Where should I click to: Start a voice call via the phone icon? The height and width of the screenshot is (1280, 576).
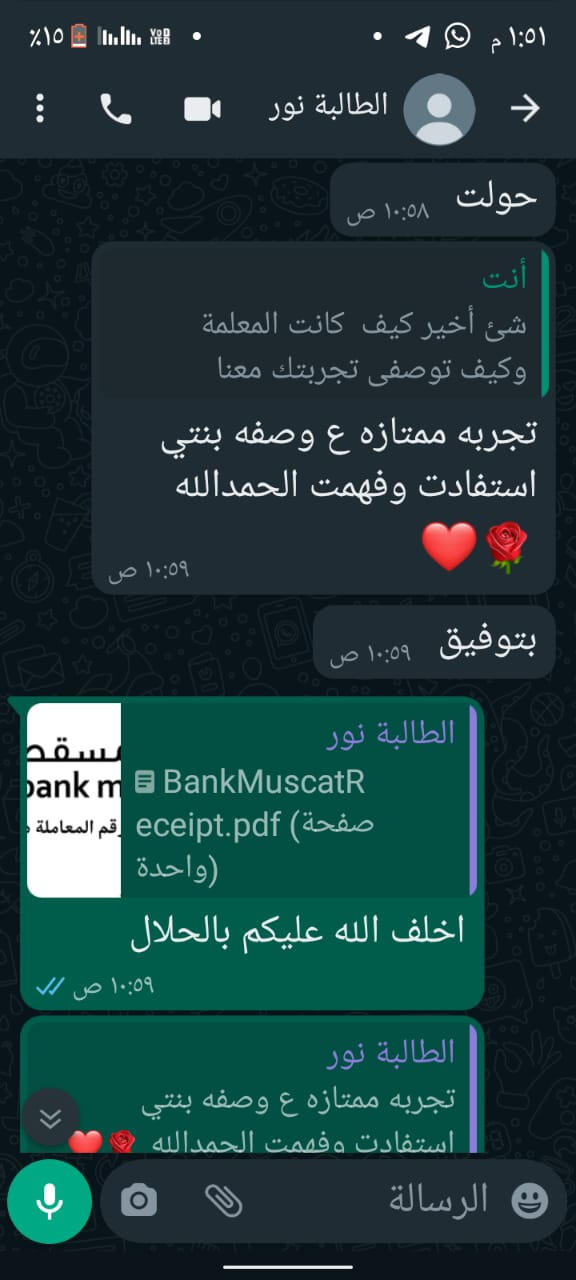tap(116, 109)
